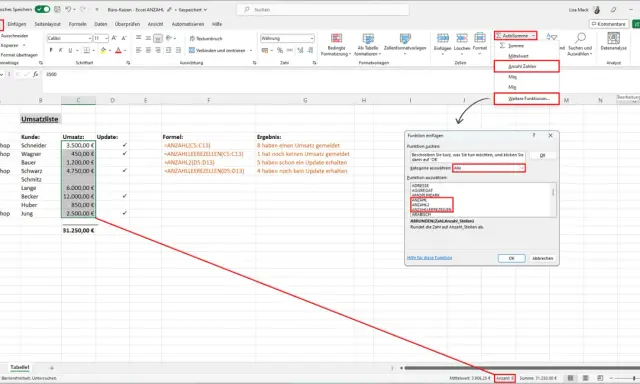
Task: Align text right
Action: click(158, 50)
